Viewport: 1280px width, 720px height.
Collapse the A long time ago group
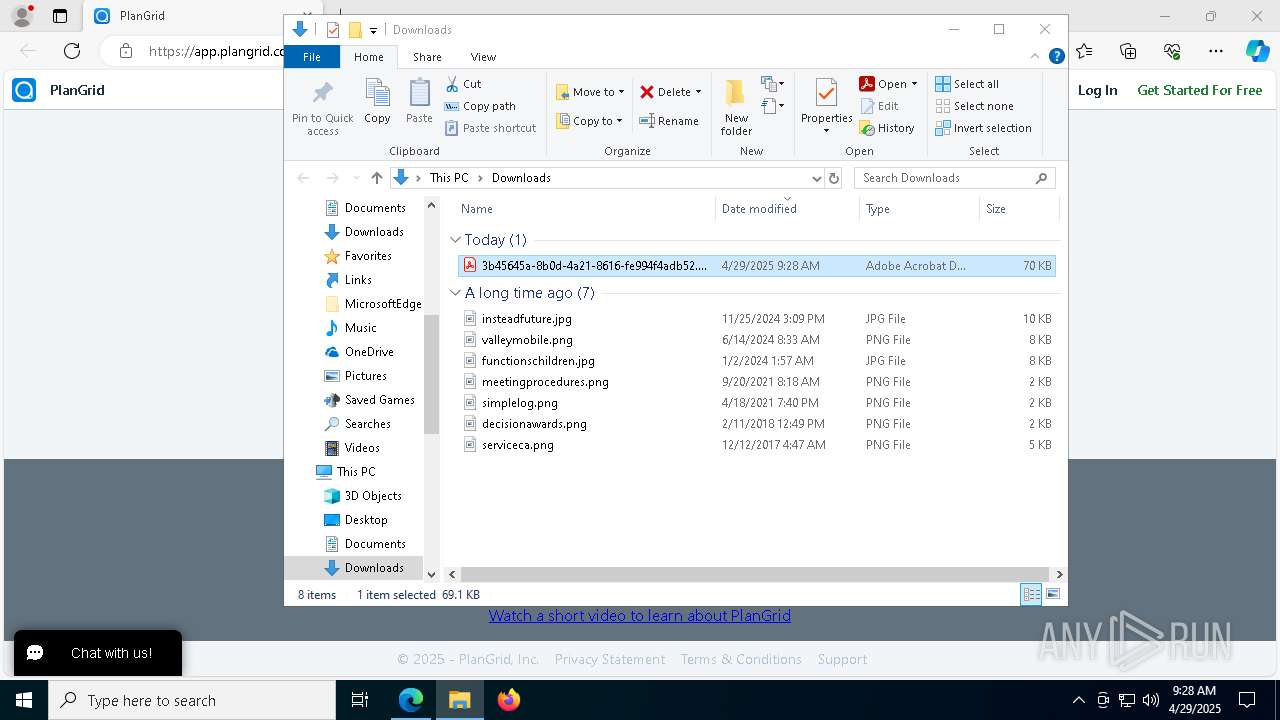(x=455, y=293)
